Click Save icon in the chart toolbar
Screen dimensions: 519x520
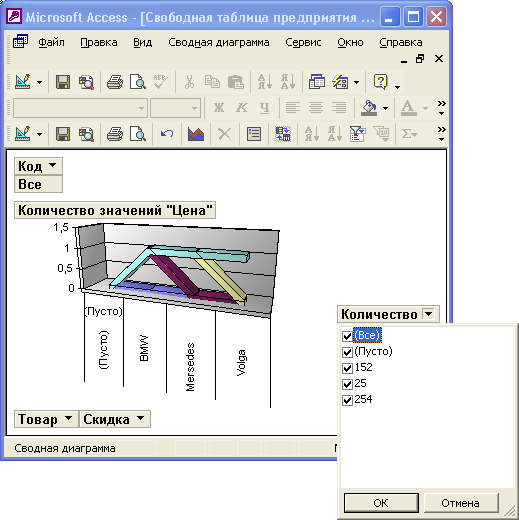pyautogui.click(x=63, y=134)
